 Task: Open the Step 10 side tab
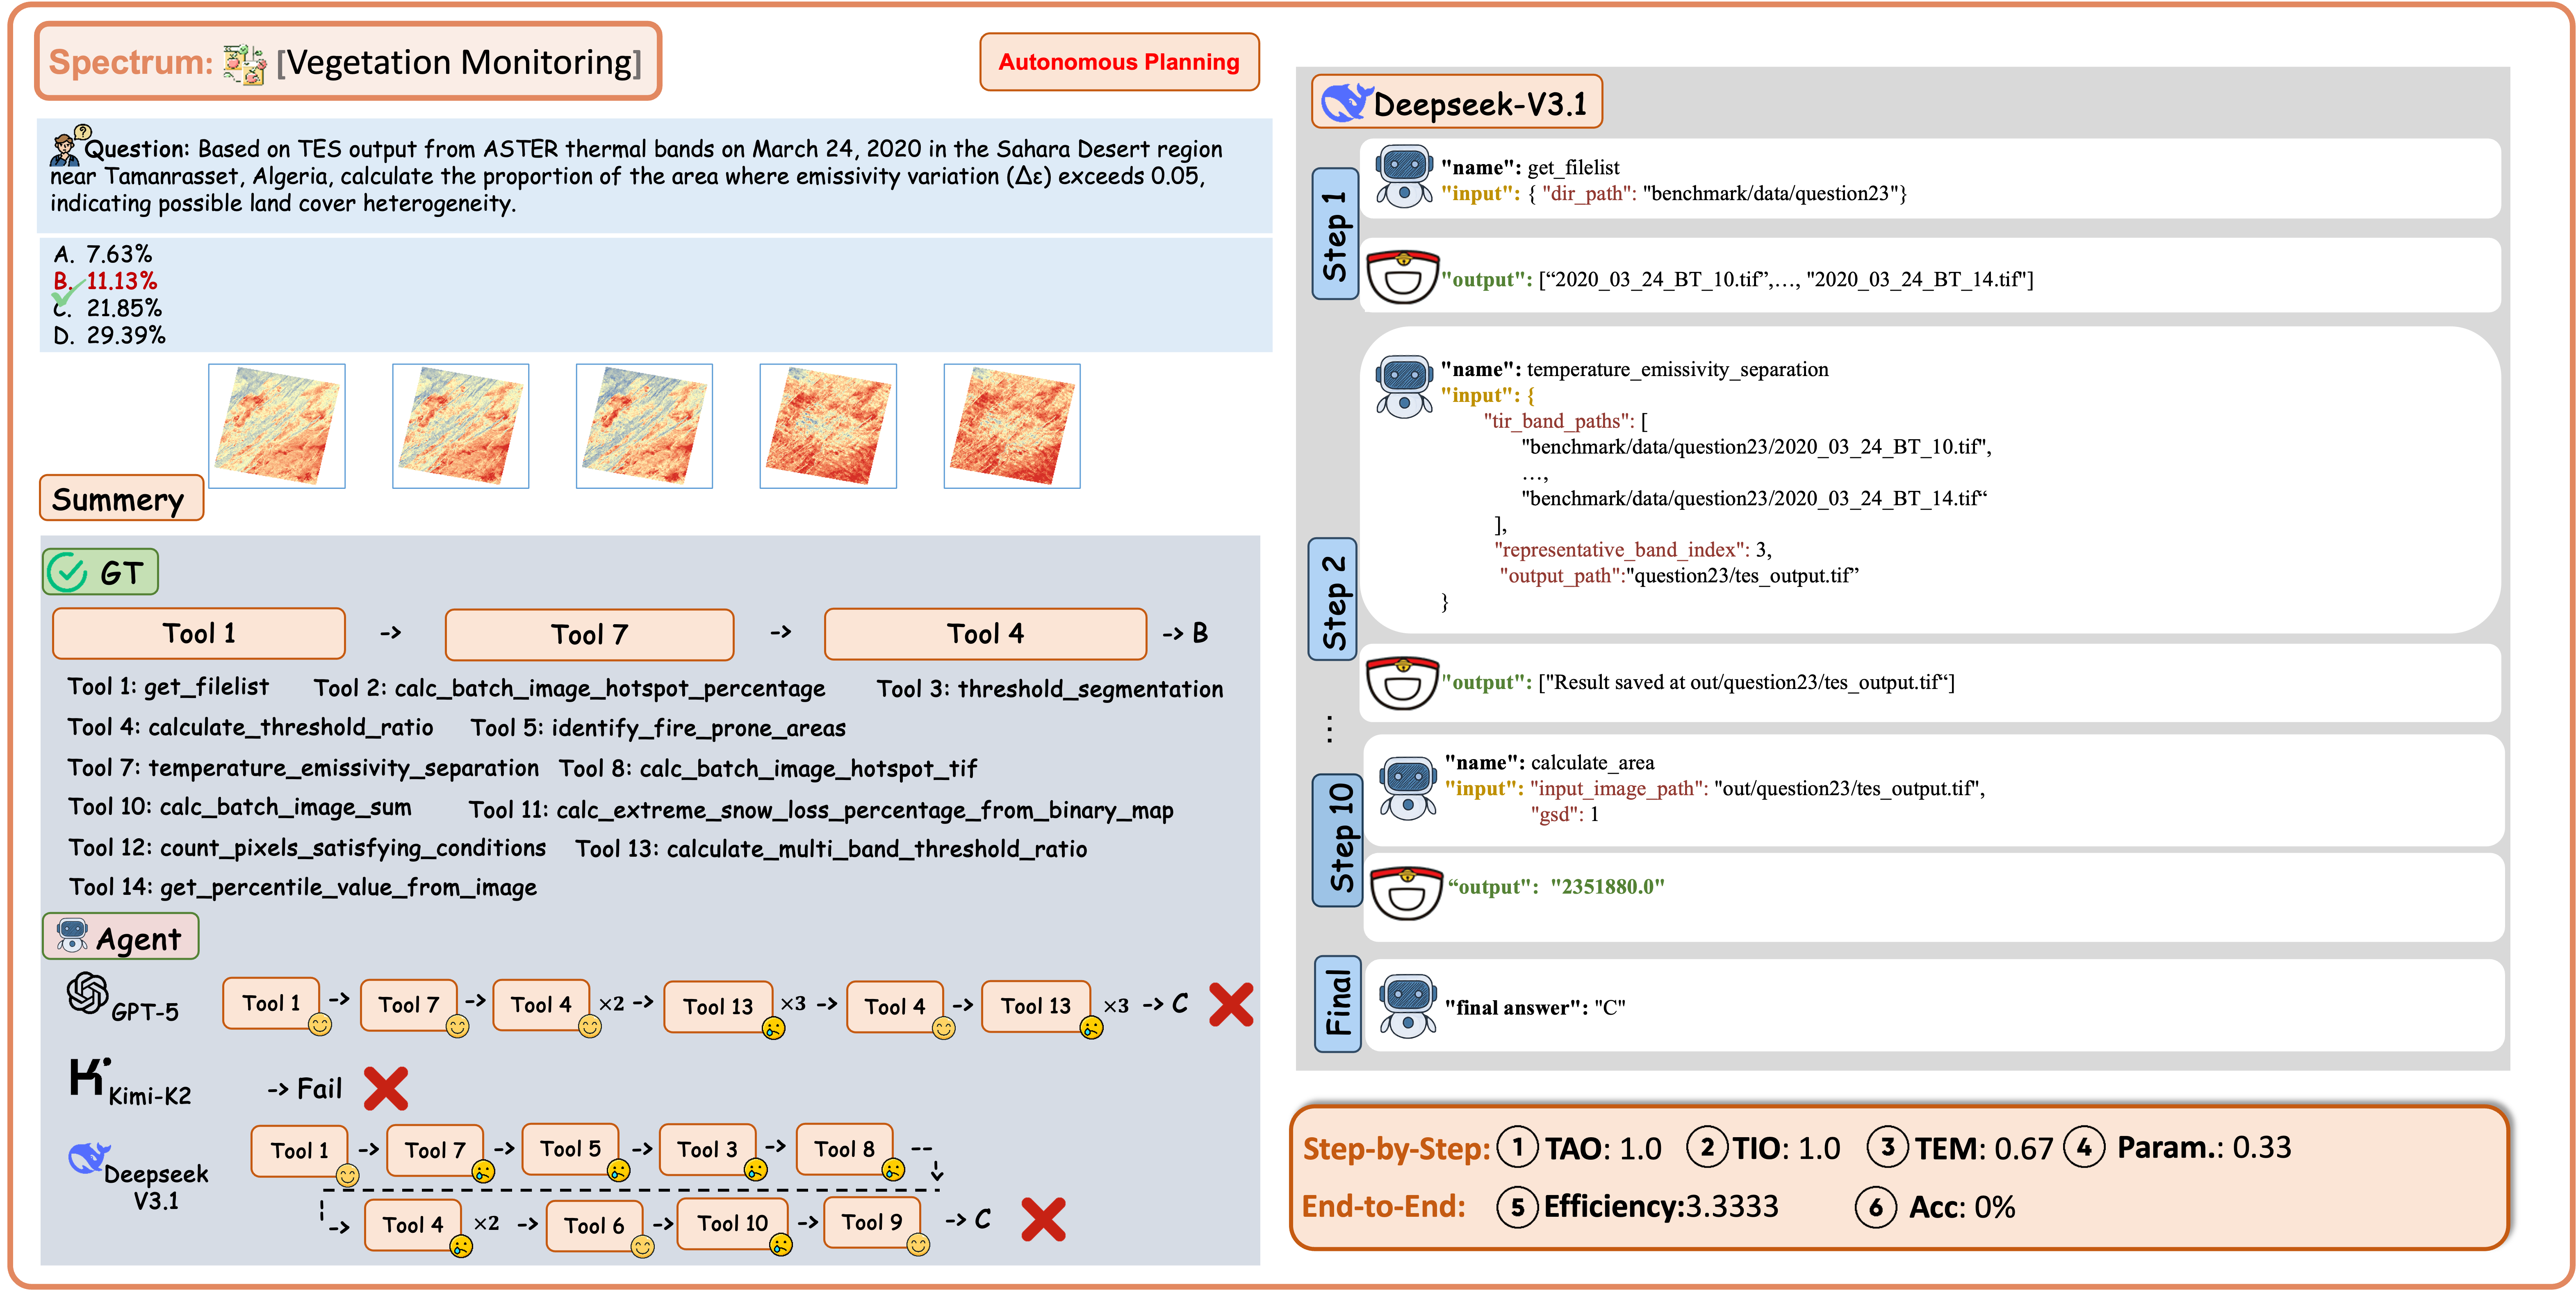click(1337, 839)
